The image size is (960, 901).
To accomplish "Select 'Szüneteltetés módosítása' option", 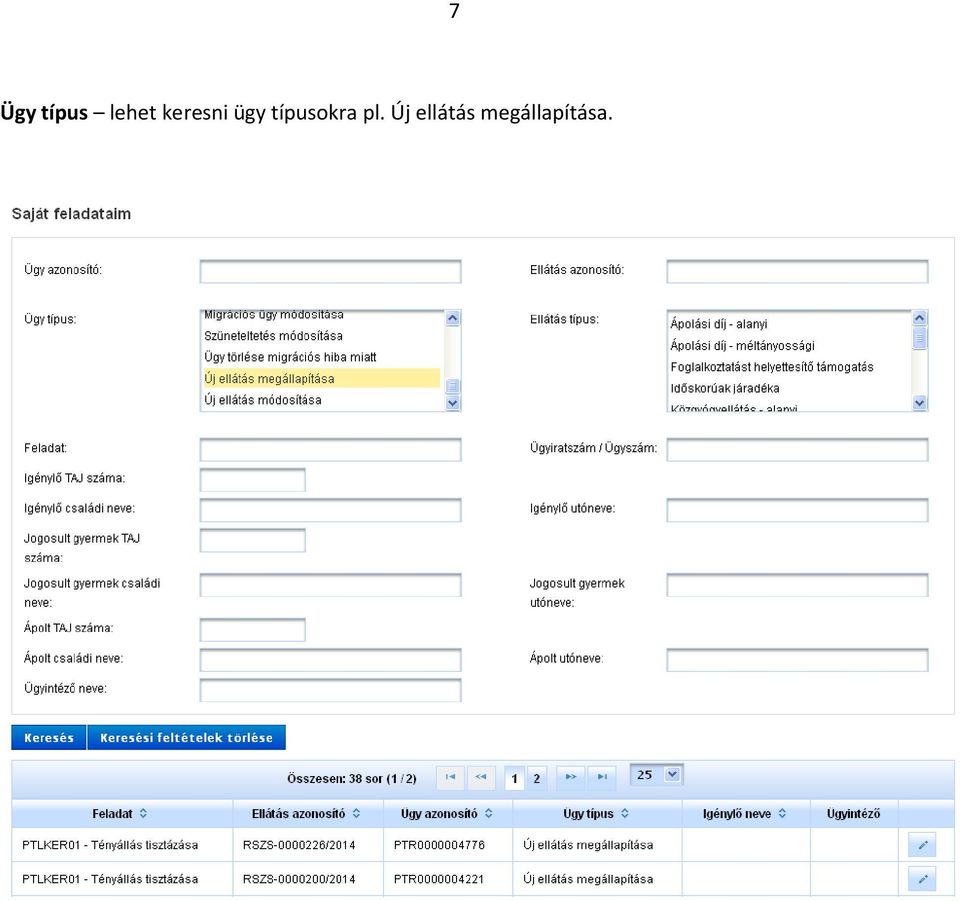I will point(321,335).
